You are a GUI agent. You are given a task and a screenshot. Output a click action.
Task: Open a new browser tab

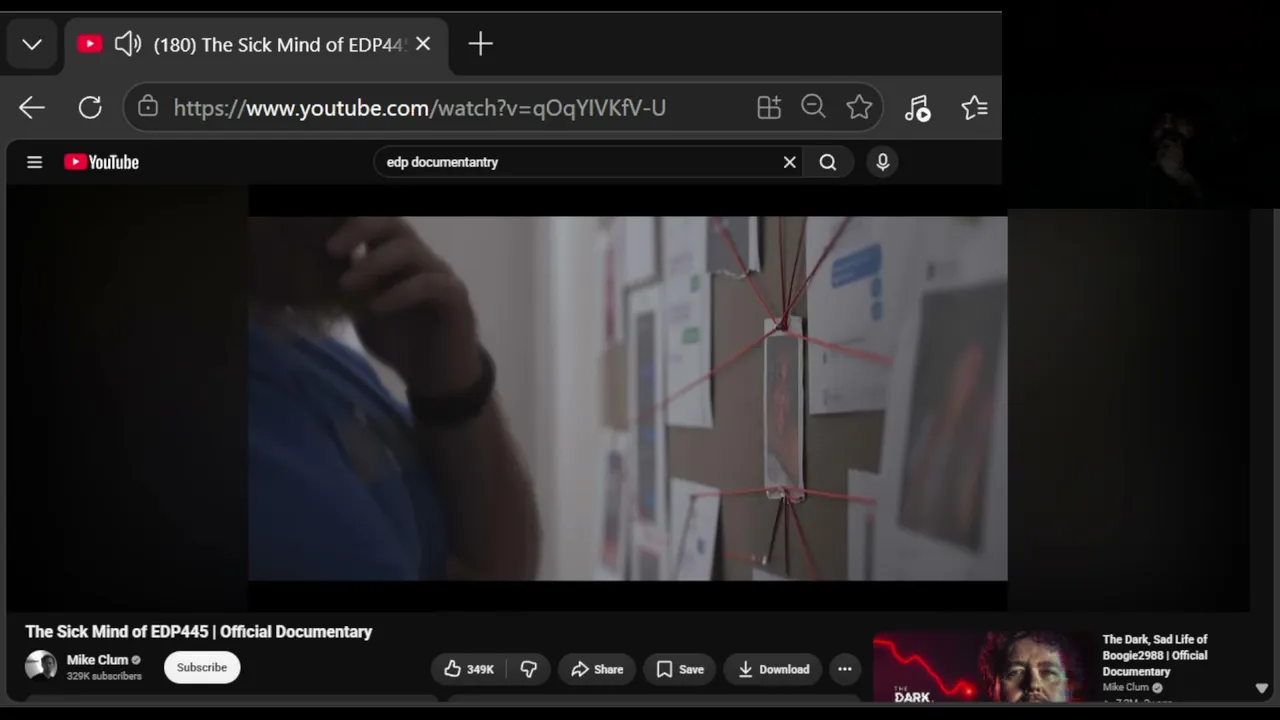[480, 44]
